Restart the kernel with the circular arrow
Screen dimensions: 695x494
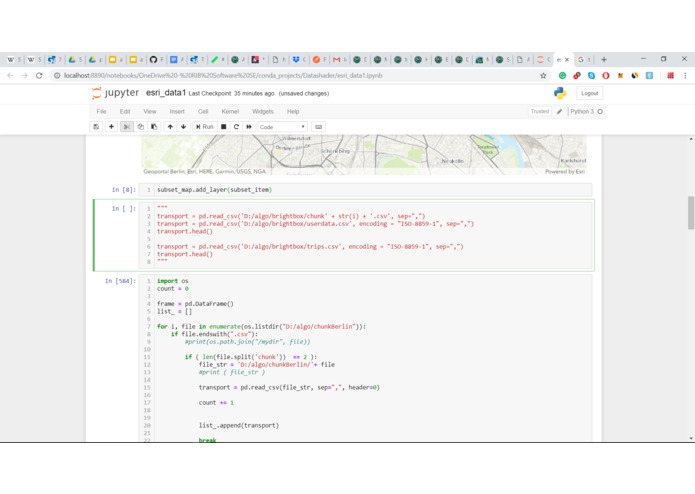point(236,127)
